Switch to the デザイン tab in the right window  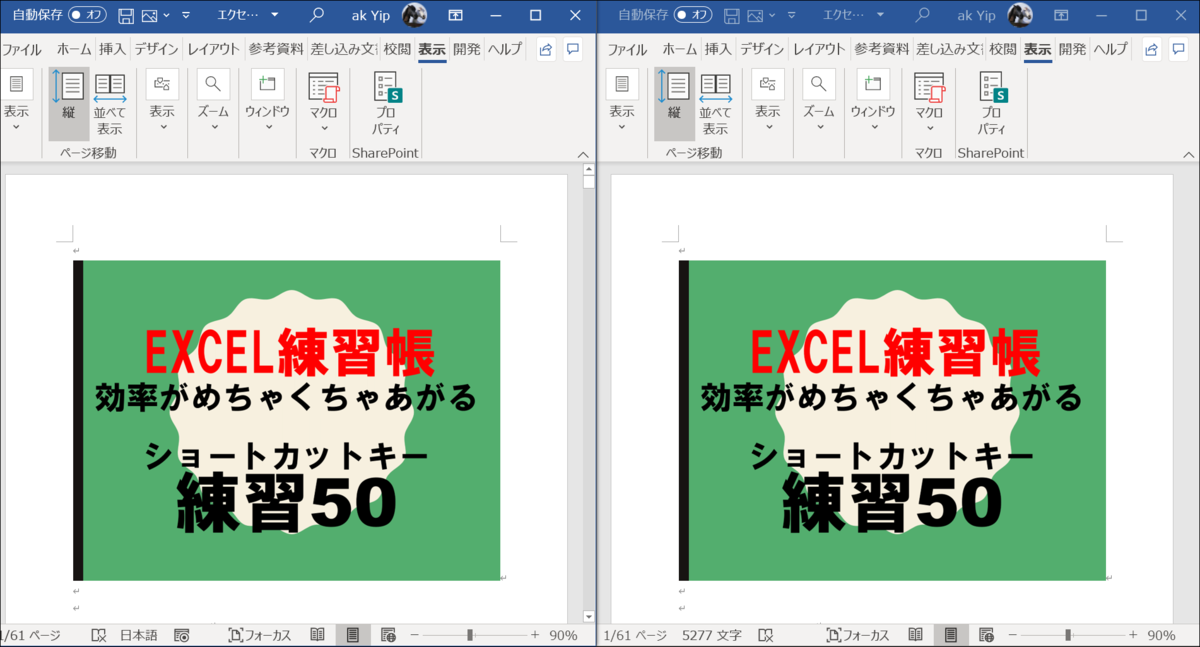(x=760, y=49)
